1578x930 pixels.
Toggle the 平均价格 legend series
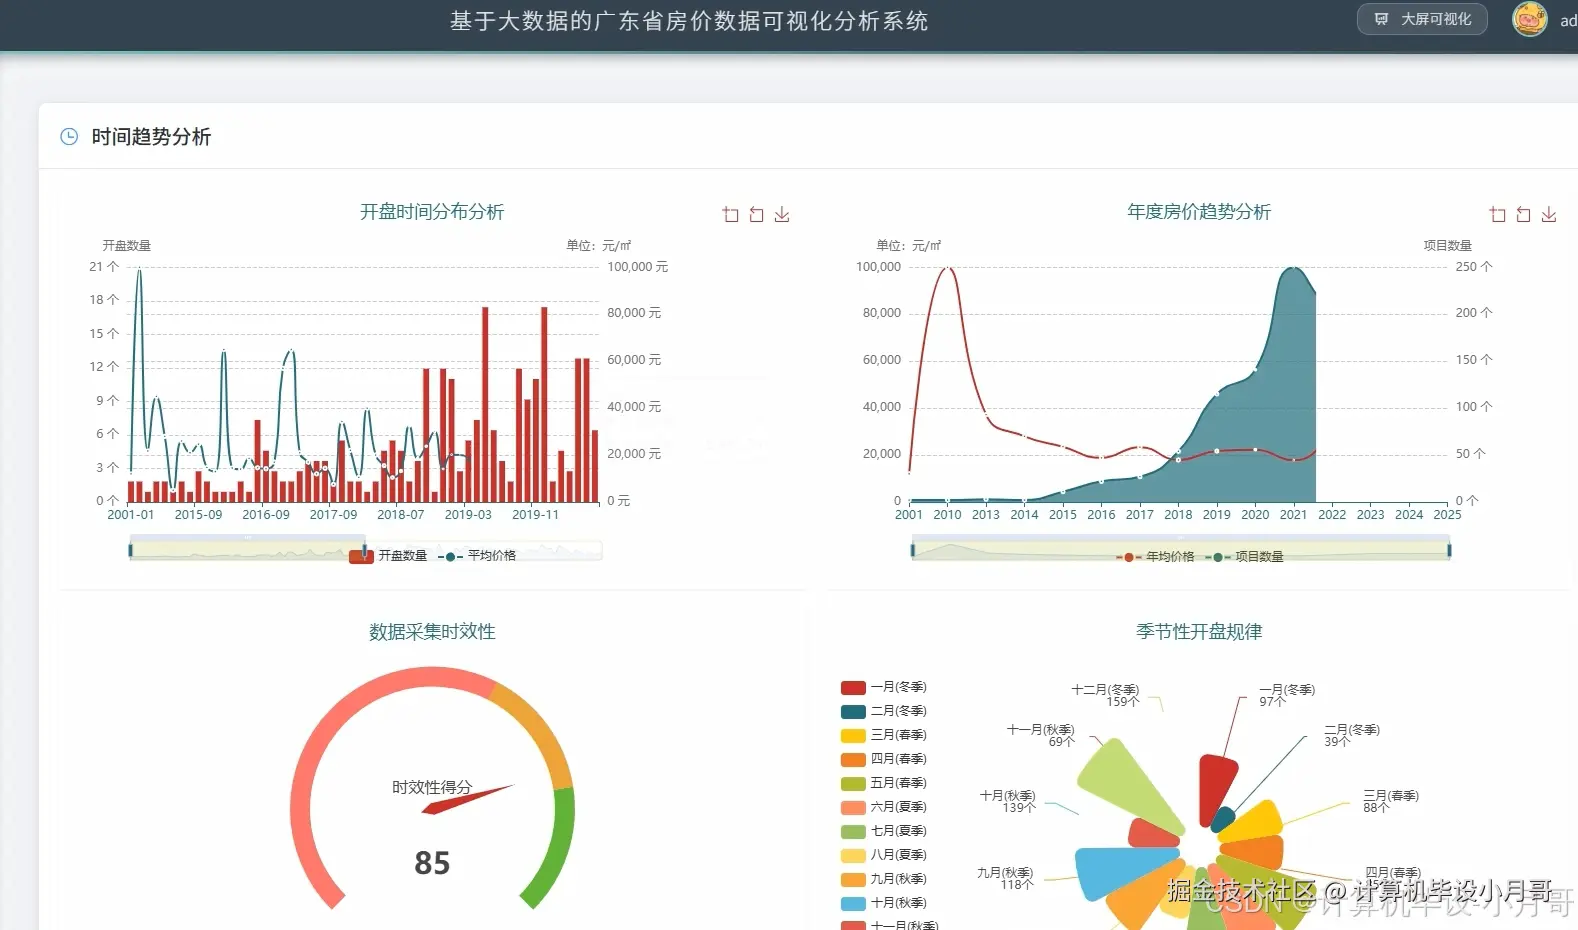pyautogui.click(x=477, y=556)
